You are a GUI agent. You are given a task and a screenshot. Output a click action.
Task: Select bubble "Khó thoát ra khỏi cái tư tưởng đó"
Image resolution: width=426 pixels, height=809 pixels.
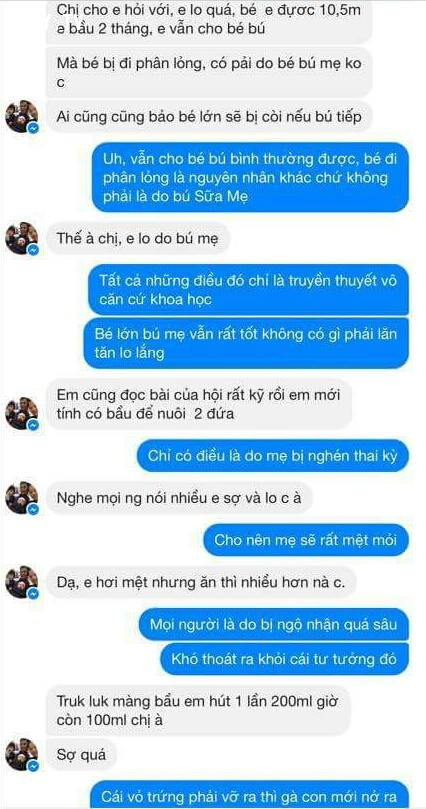(x=284, y=659)
